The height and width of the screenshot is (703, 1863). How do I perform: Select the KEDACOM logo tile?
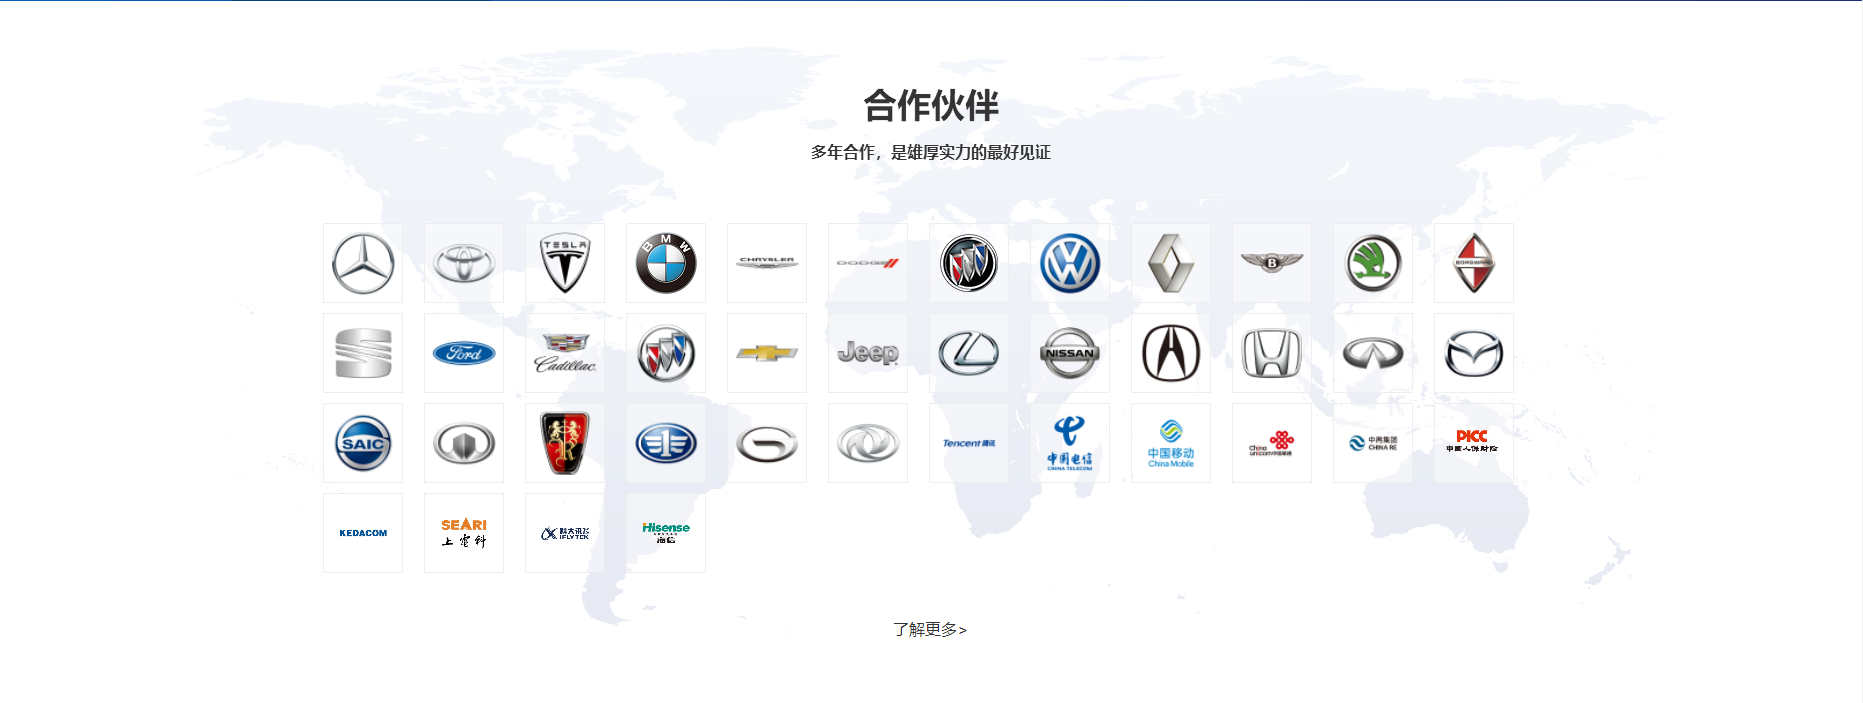[363, 533]
